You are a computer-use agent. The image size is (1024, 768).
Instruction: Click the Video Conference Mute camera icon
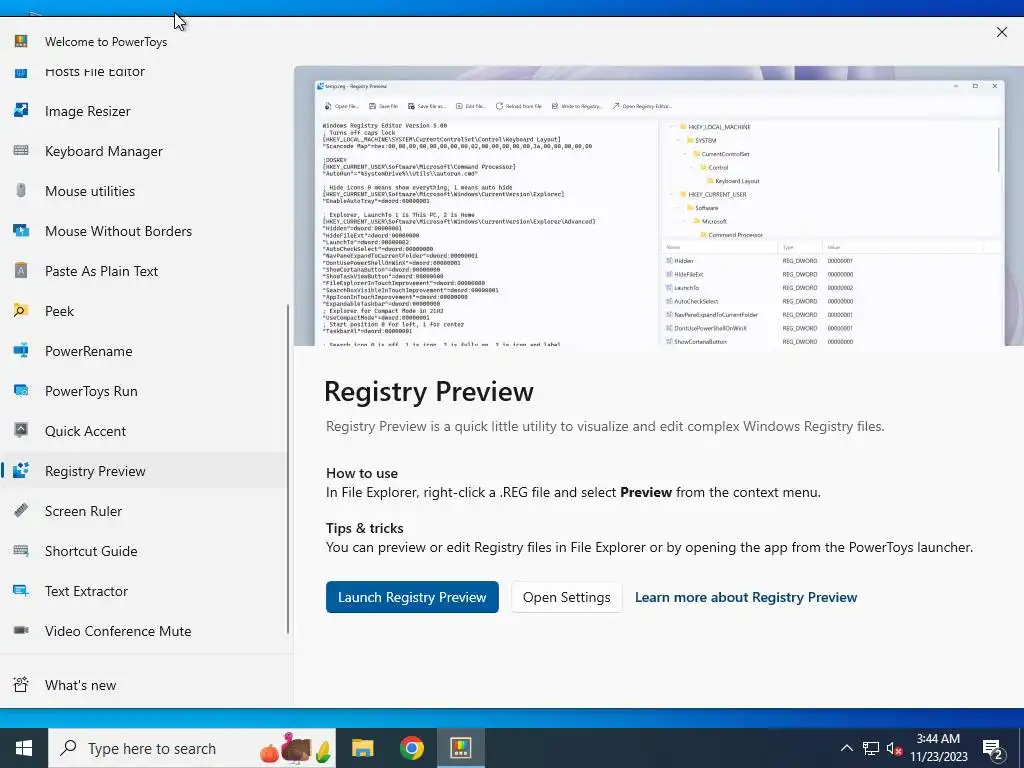pos(21,630)
